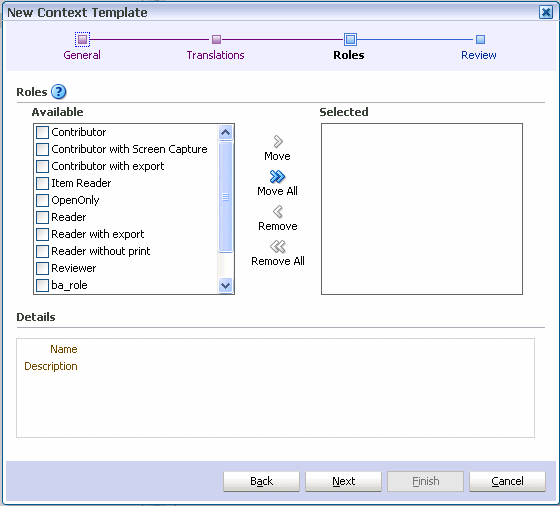Click the Translations step marker square
The width and height of the screenshot is (560, 506).
[x=216, y=39]
